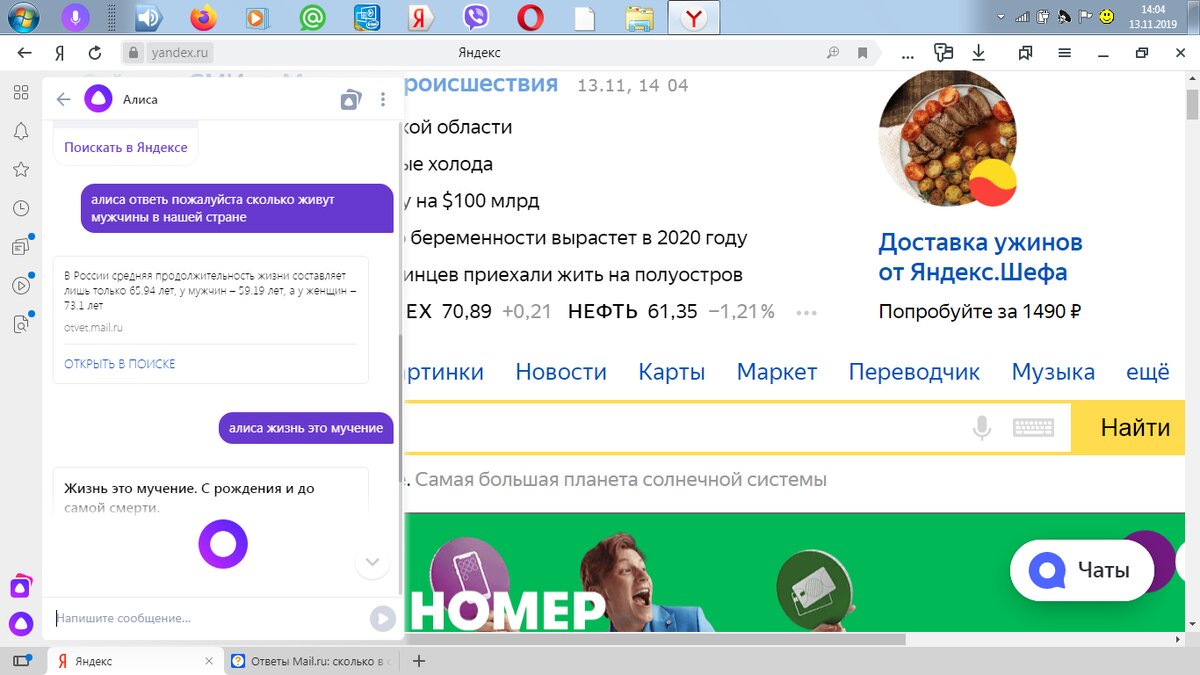Send message with the arrow button
The image size is (1200, 675).
point(383,619)
